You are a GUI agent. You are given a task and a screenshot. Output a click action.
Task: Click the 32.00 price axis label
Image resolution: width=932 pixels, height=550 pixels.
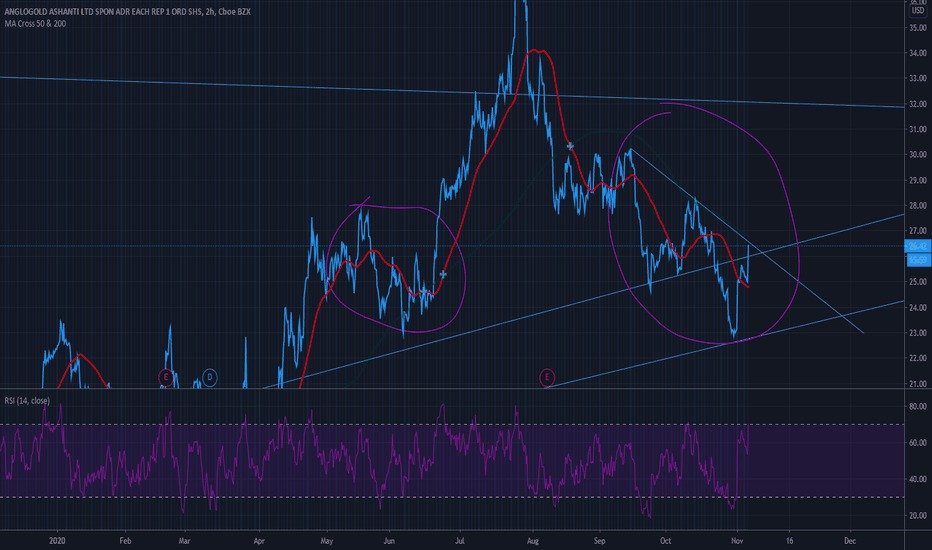coord(918,103)
